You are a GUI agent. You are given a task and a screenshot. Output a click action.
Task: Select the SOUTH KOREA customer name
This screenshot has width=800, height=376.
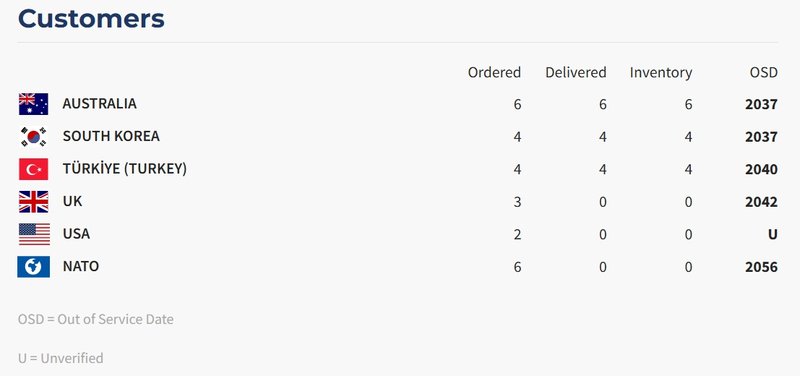pos(111,136)
